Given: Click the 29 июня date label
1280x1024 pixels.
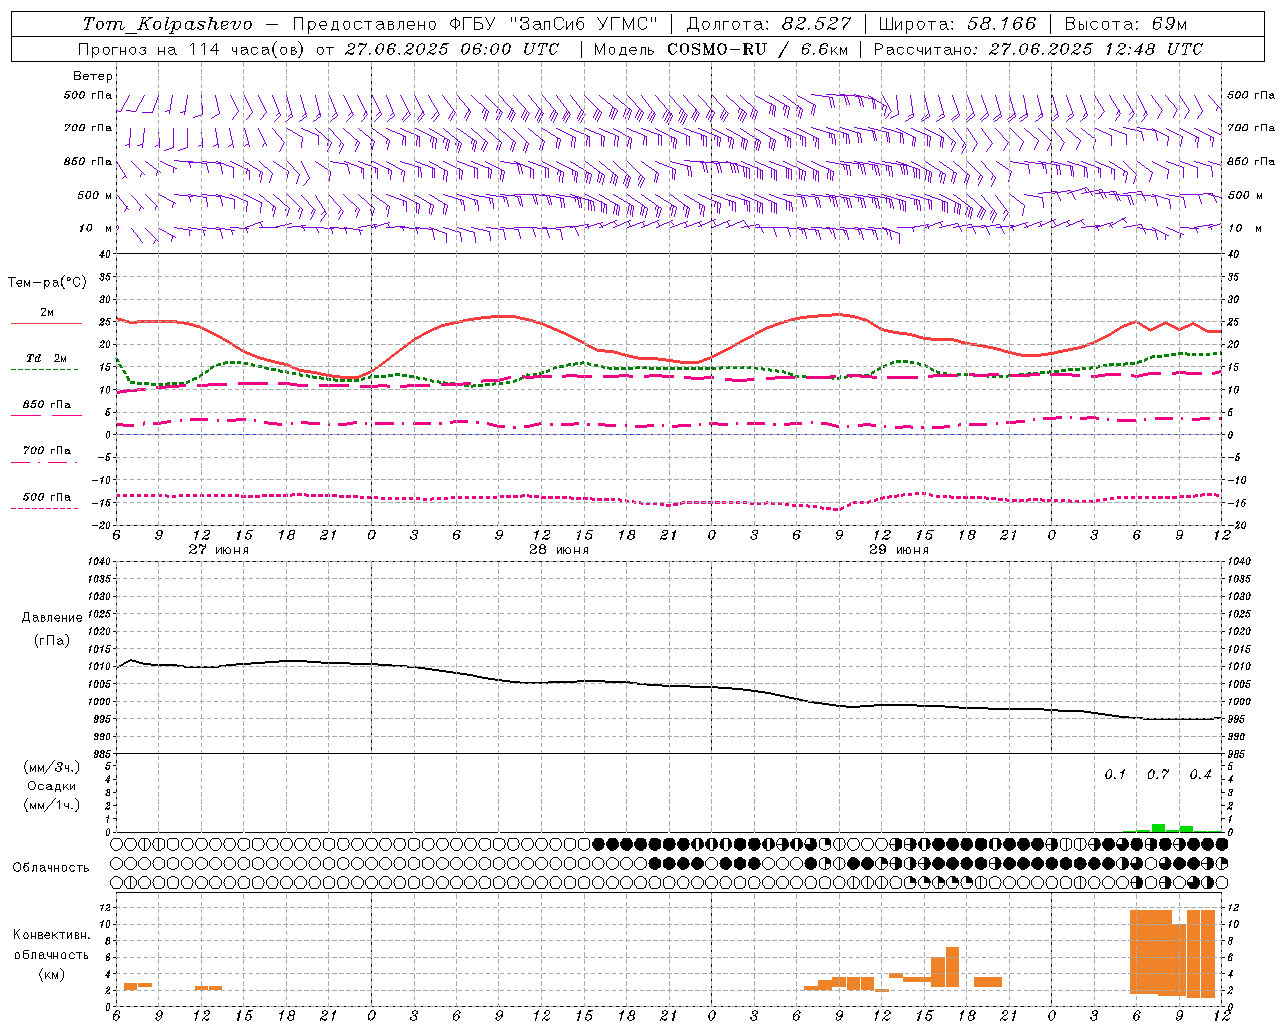Looking at the screenshot, I should [x=899, y=550].
